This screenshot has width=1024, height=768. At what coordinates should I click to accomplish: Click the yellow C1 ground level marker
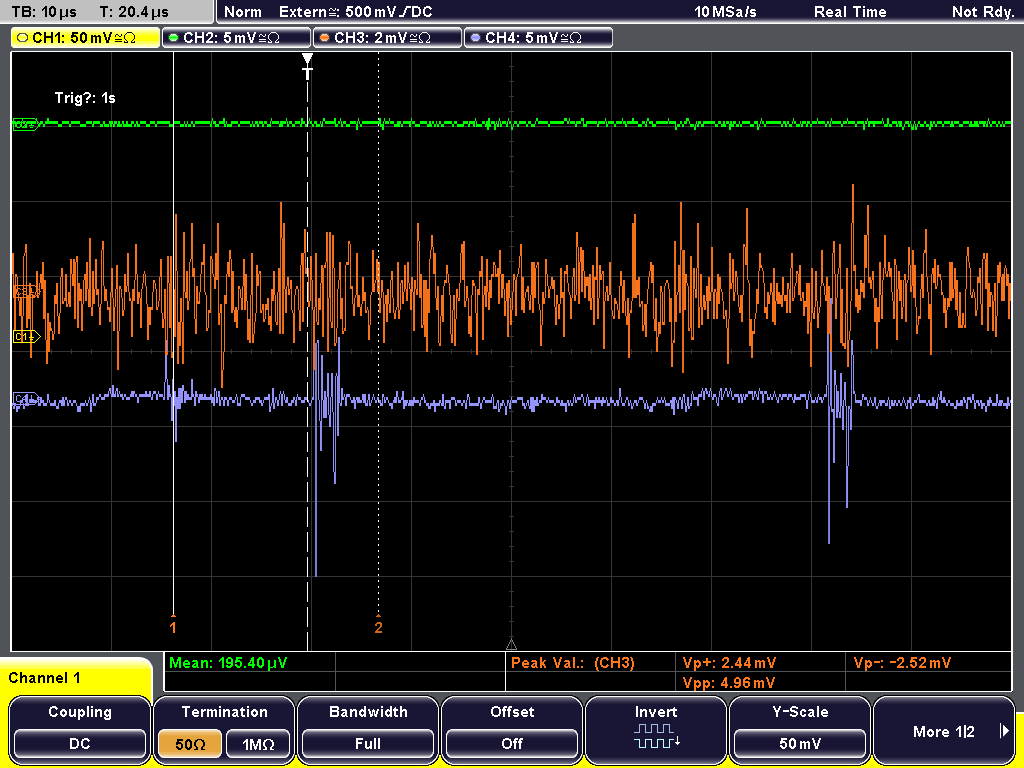27,337
